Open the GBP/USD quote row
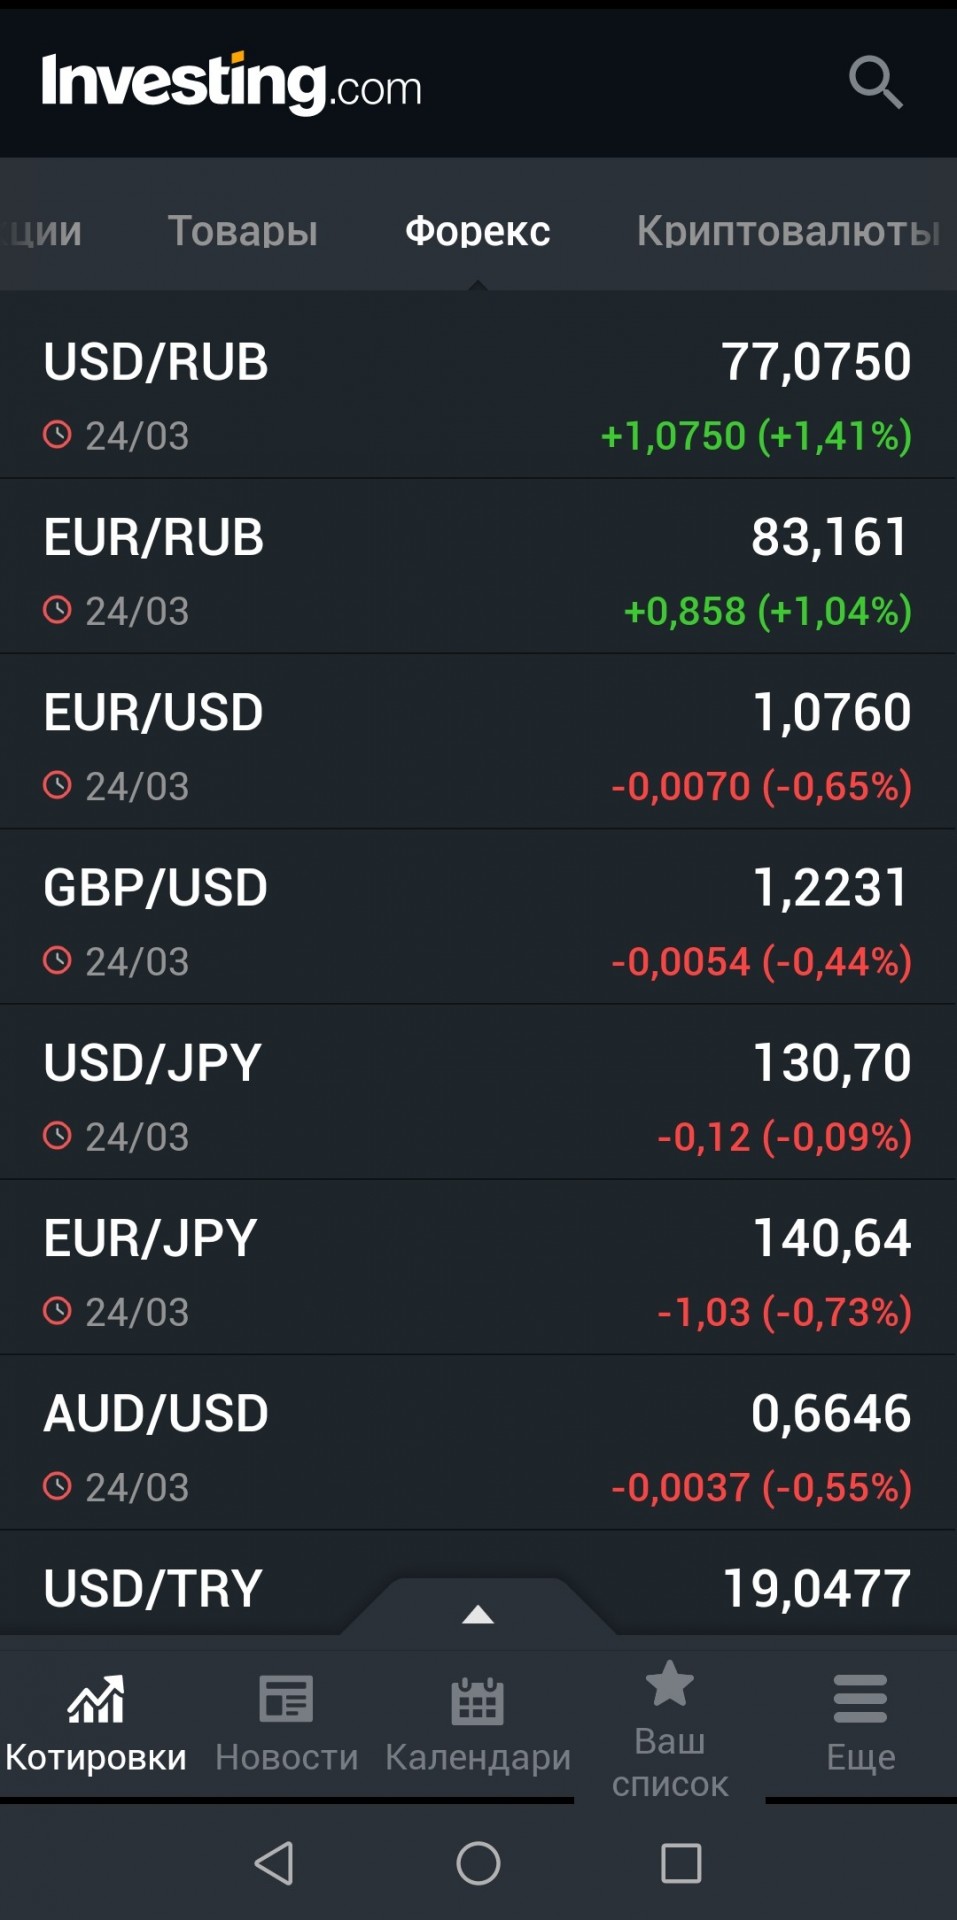 (478, 916)
